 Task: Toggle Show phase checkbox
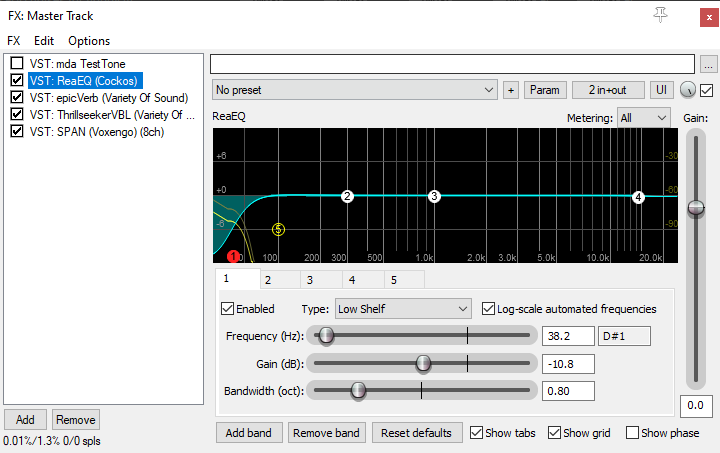click(x=632, y=433)
